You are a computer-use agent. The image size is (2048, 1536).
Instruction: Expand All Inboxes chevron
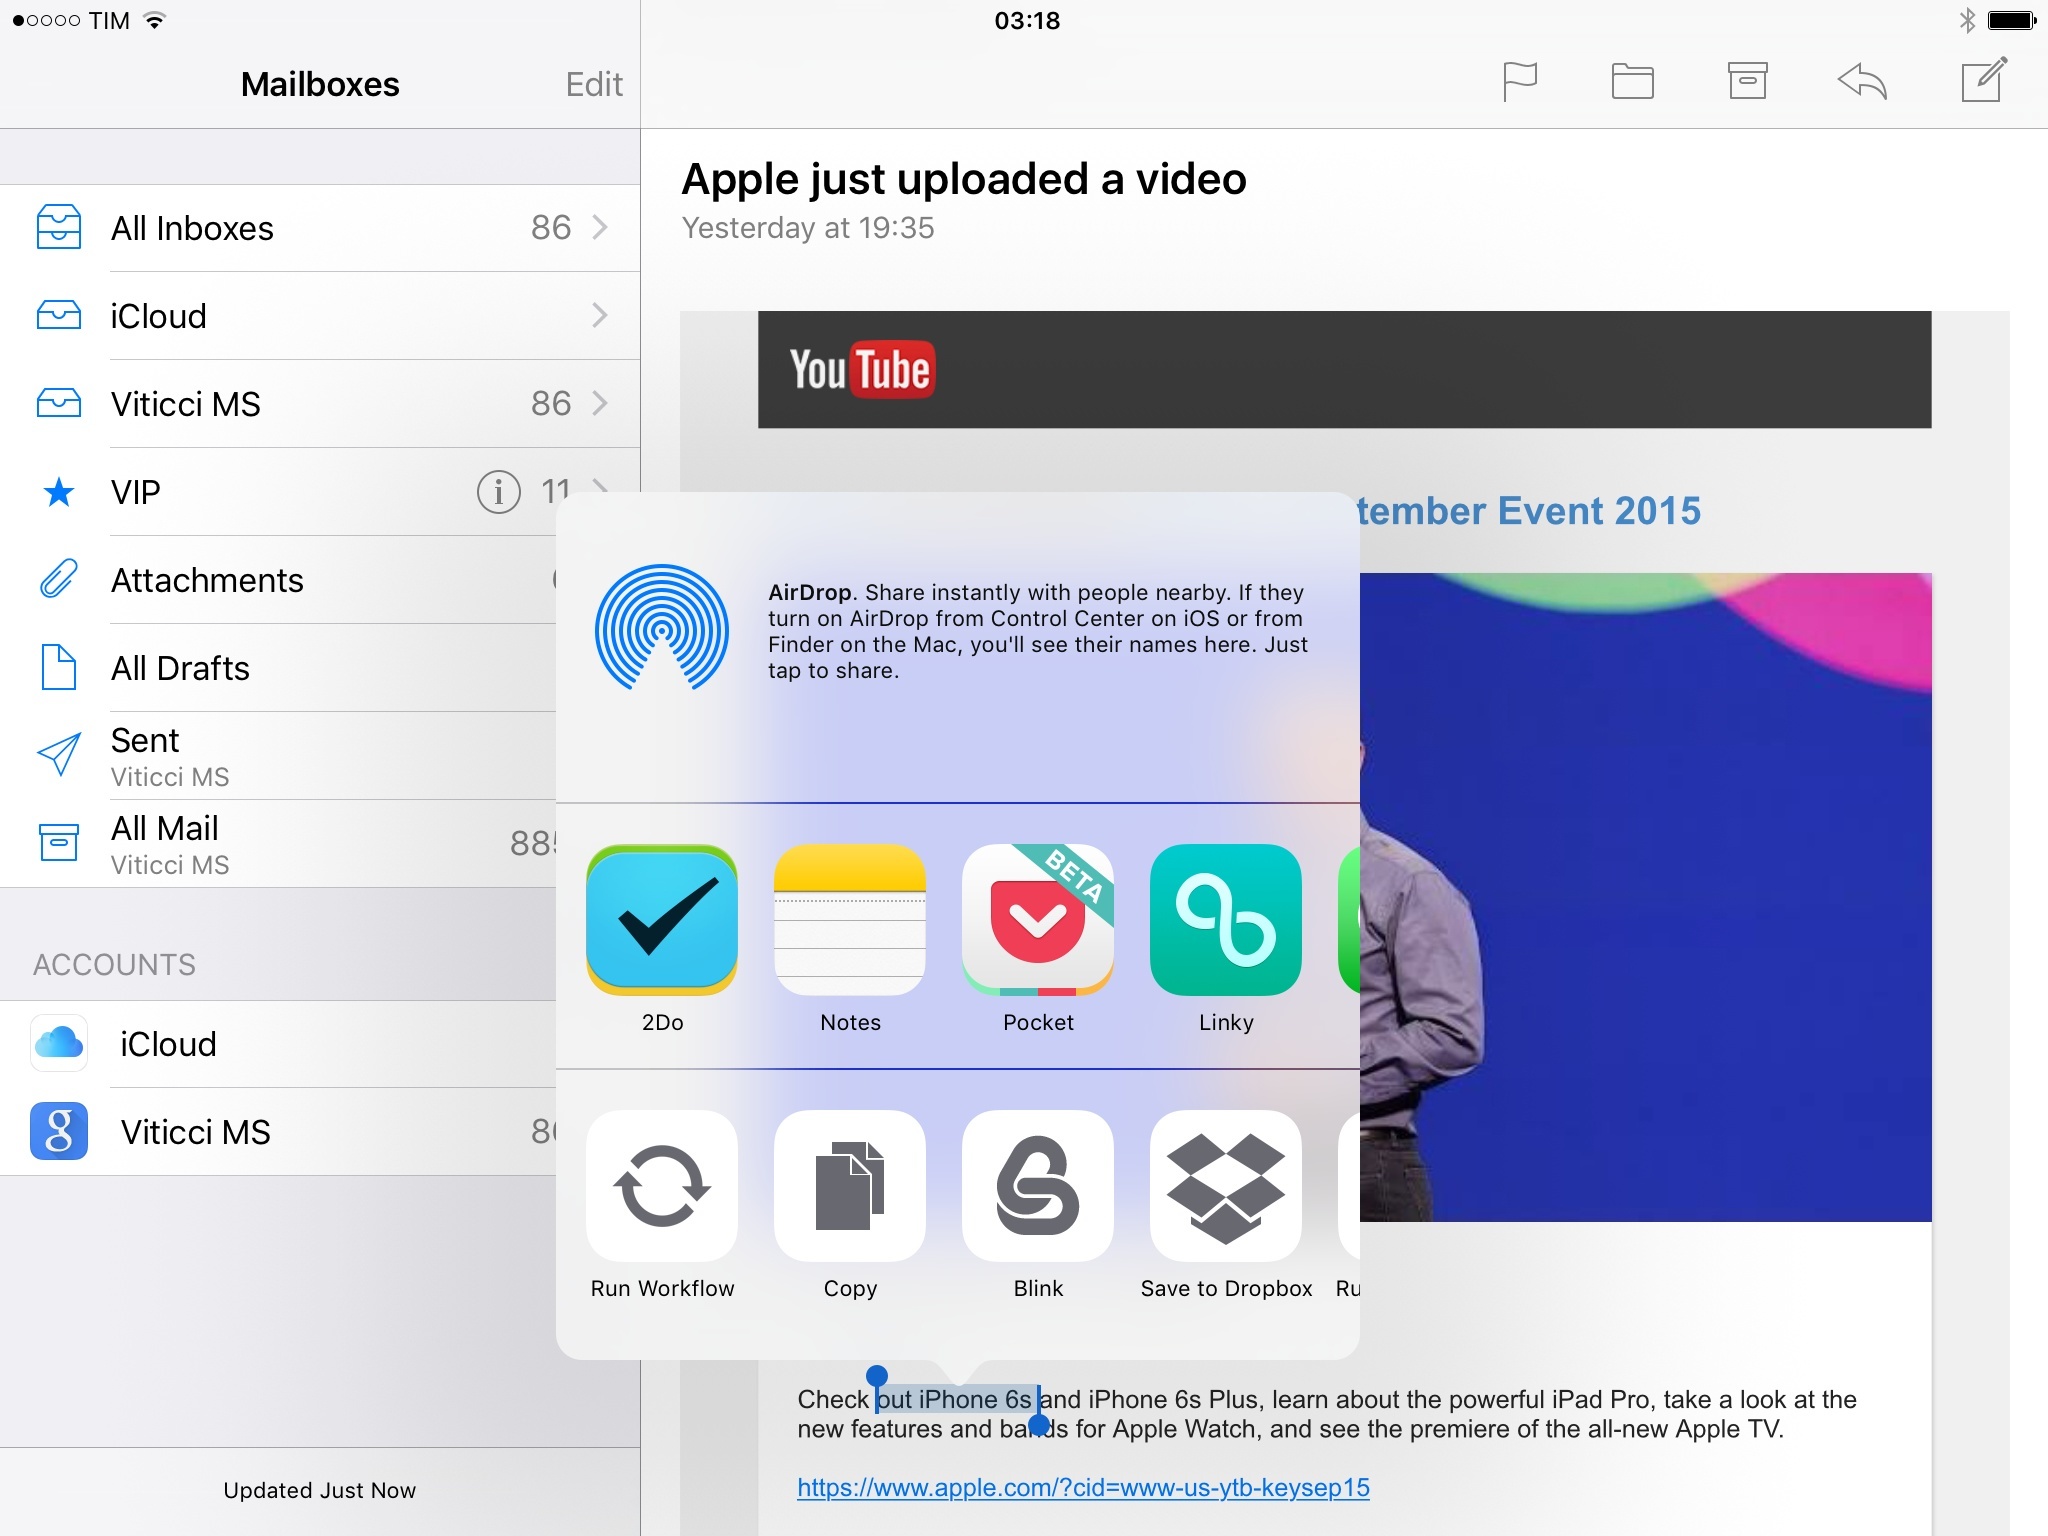(600, 228)
